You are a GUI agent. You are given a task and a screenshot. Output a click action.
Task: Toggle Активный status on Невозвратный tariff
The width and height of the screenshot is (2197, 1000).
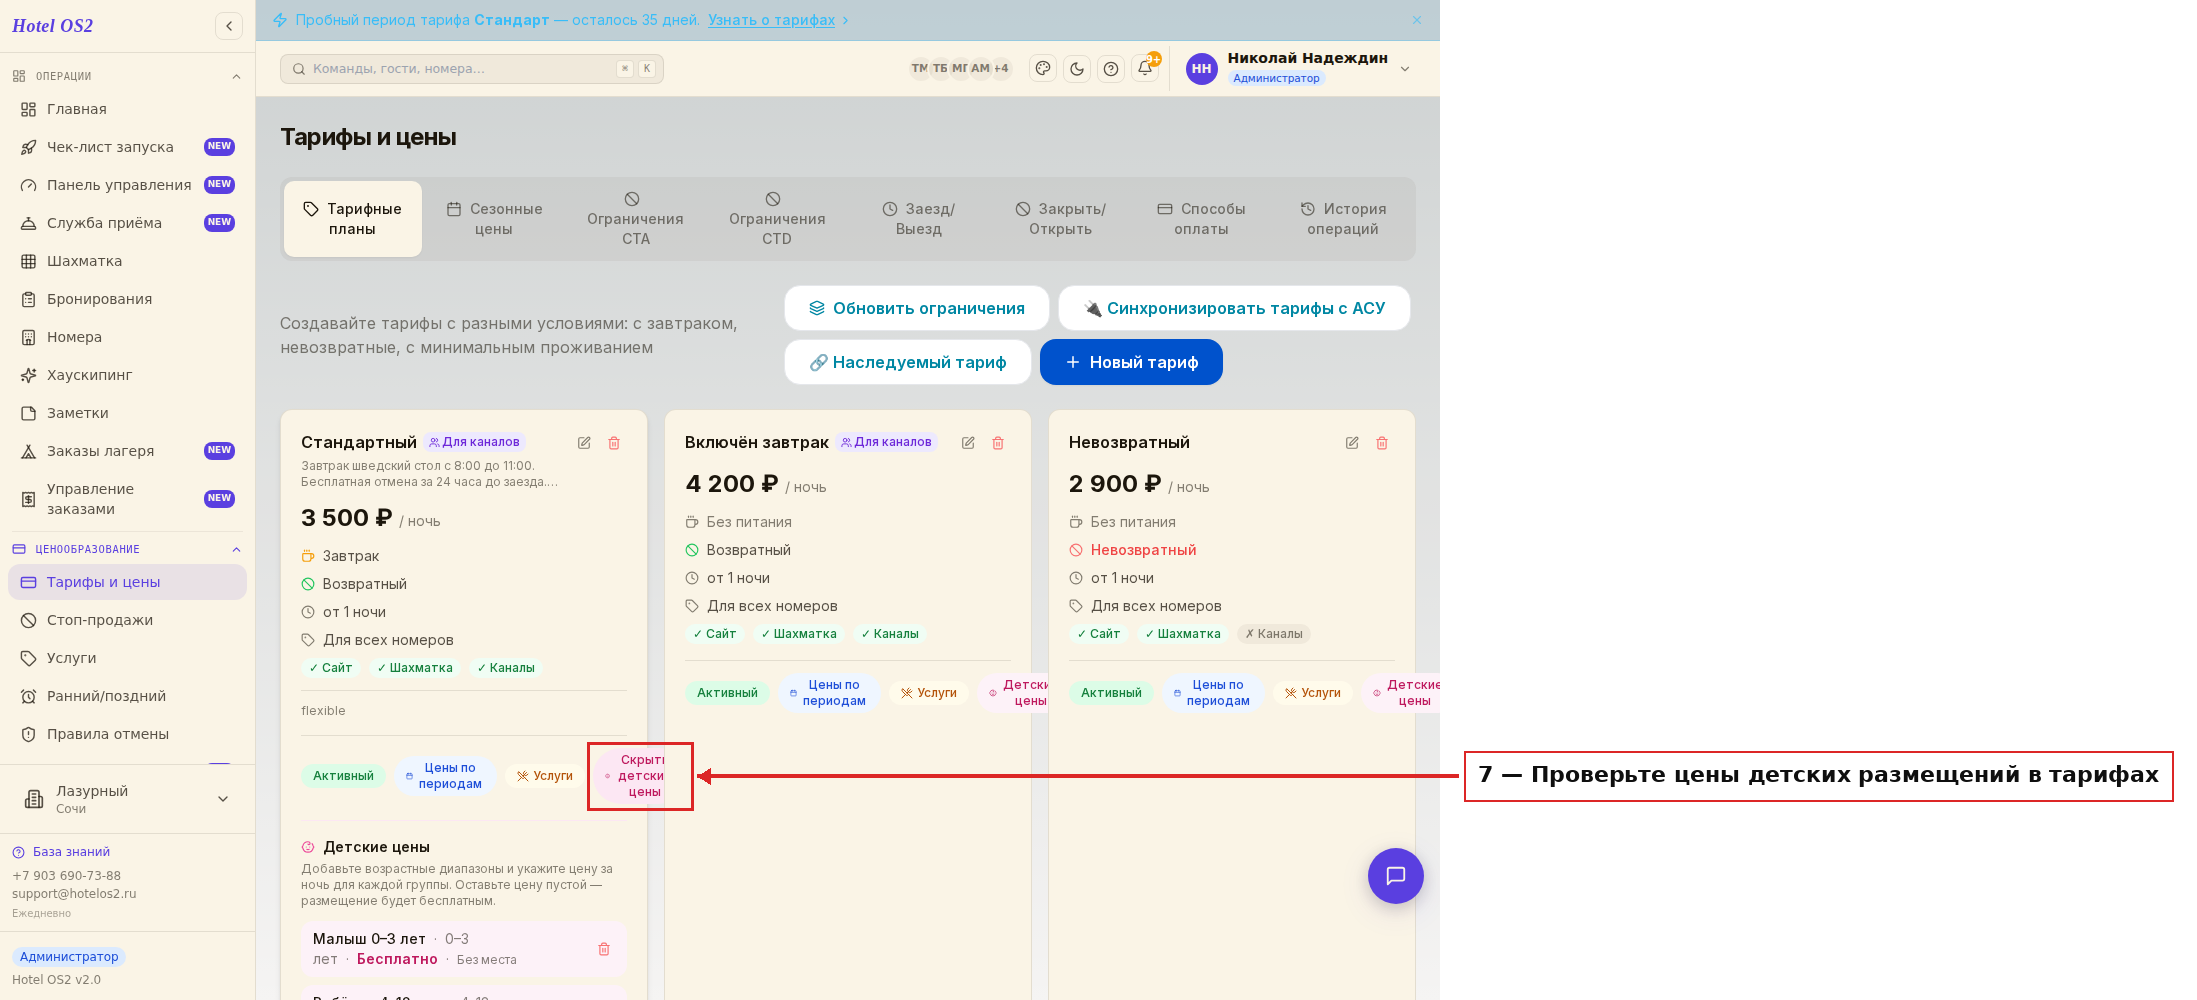(x=1111, y=693)
